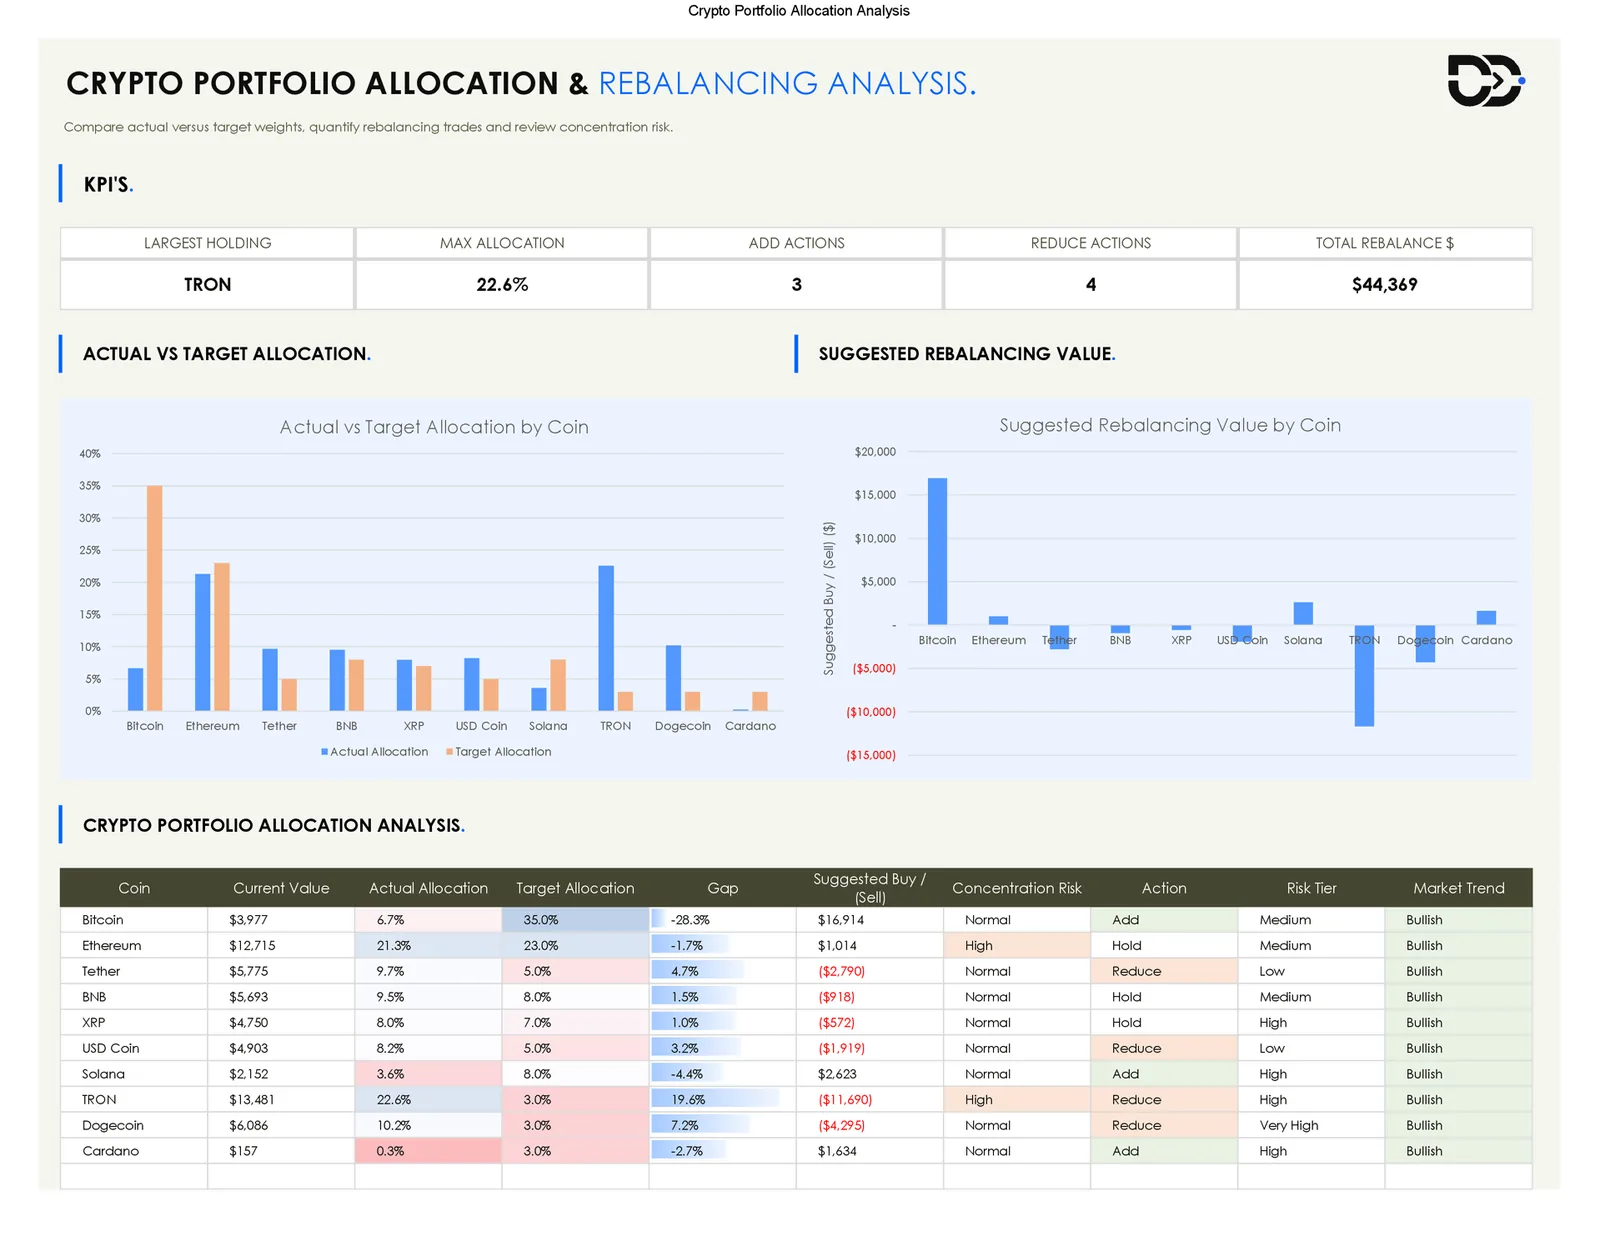Click the Actual vs Target Allocation by Coin title
Viewport: 1600px width, 1236px height.
tap(434, 427)
